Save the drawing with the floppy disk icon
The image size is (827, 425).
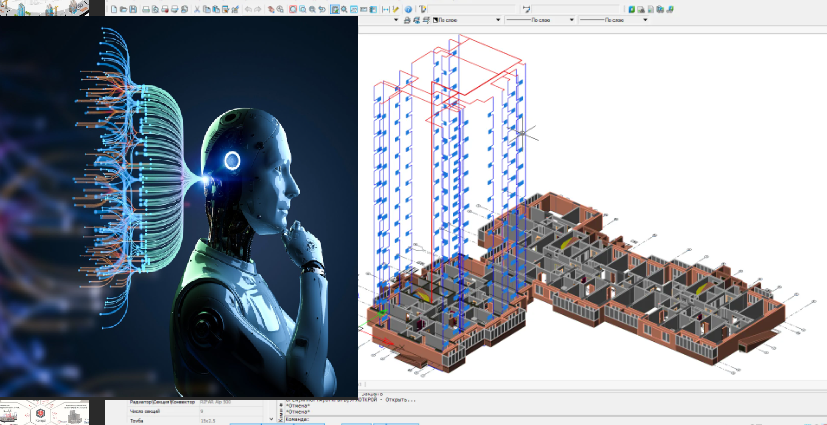[x=133, y=9]
